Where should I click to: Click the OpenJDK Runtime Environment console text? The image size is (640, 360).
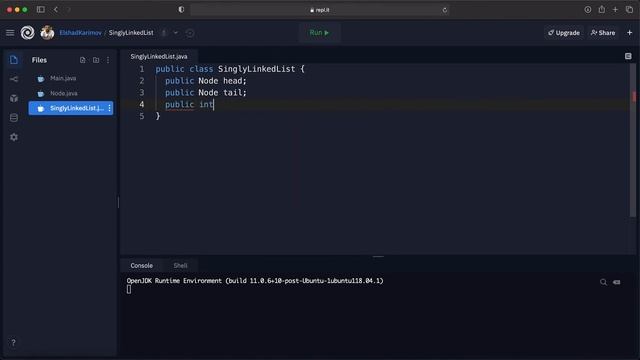pos(255,281)
